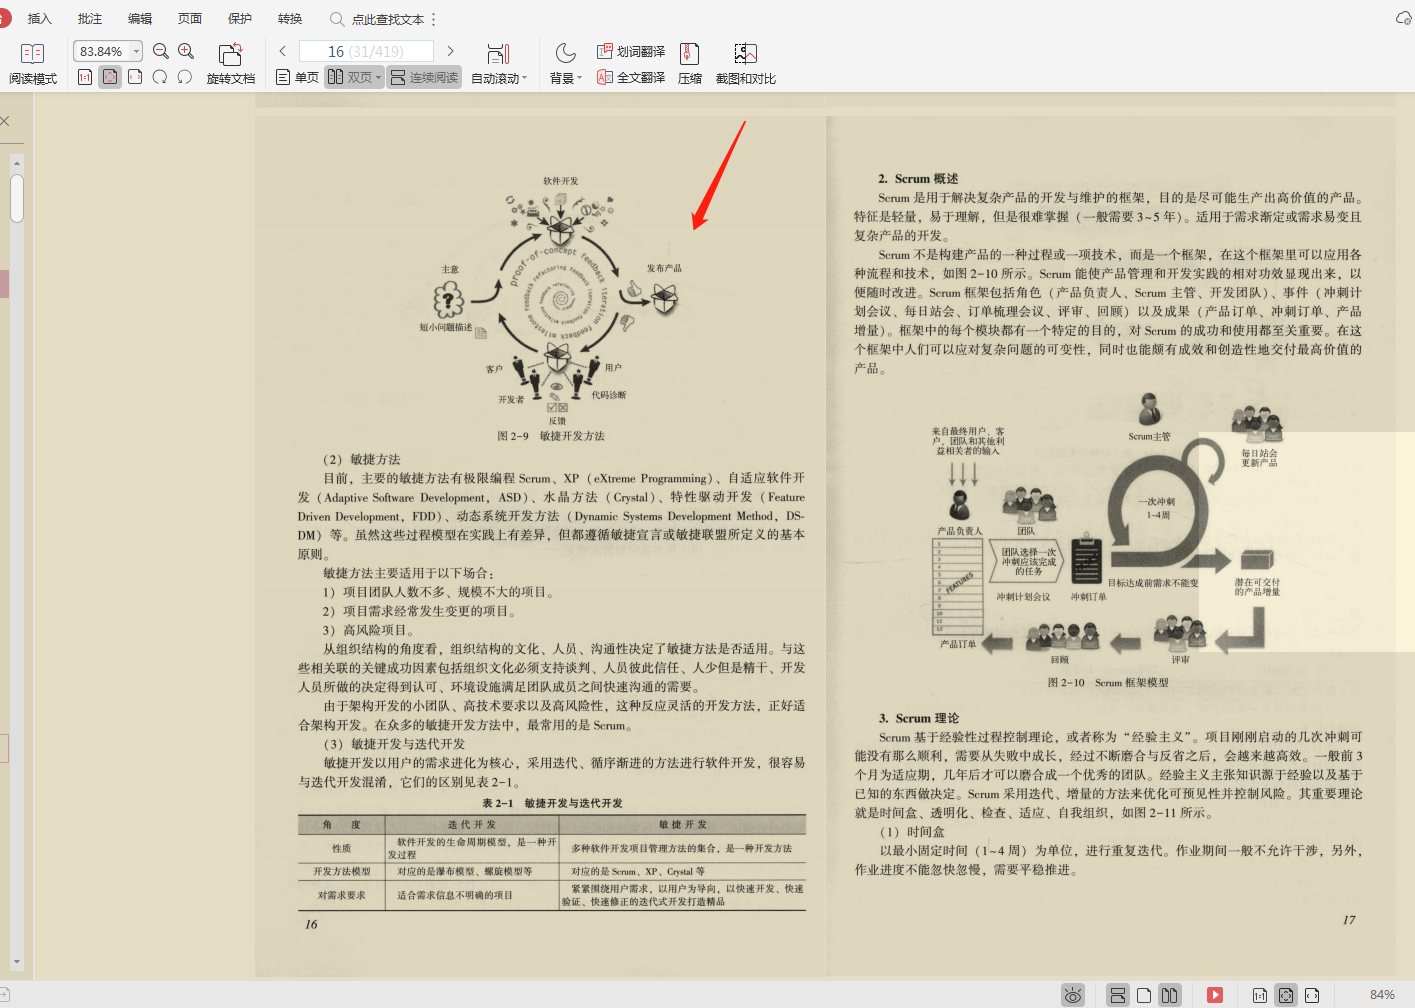Open the 批注 annotation menu
1415x1008 pixels.
point(89,18)
